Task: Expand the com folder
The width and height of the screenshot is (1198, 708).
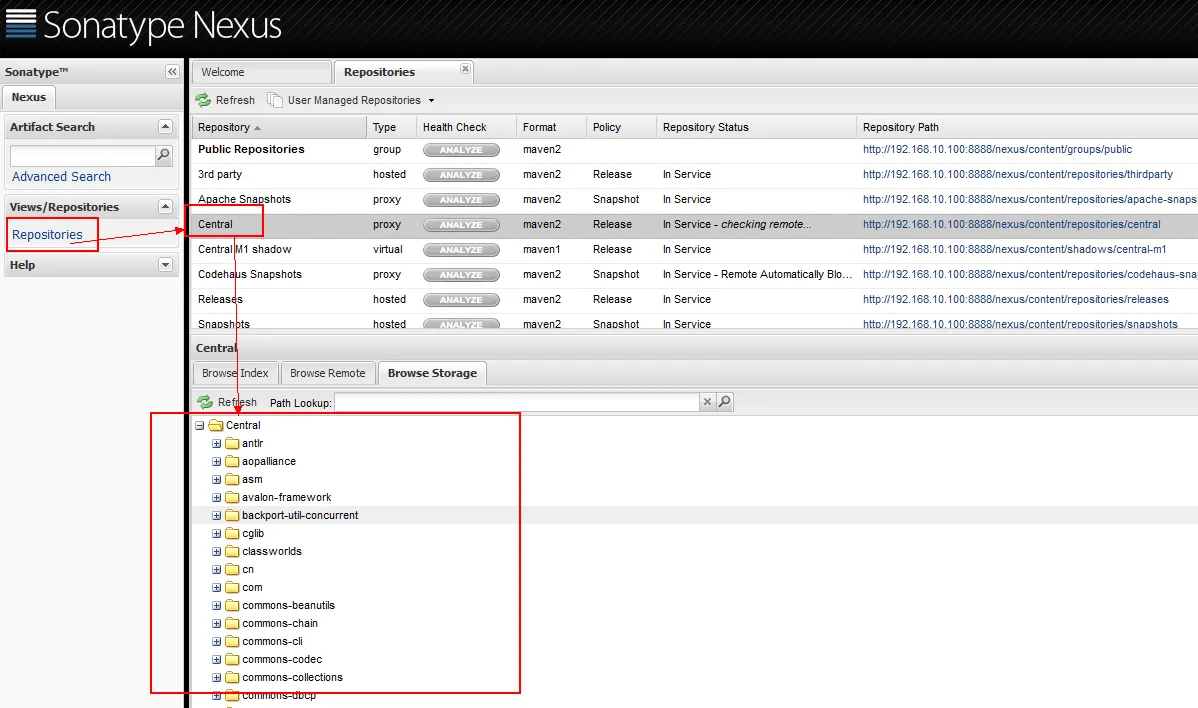Action: pos(216,587)
